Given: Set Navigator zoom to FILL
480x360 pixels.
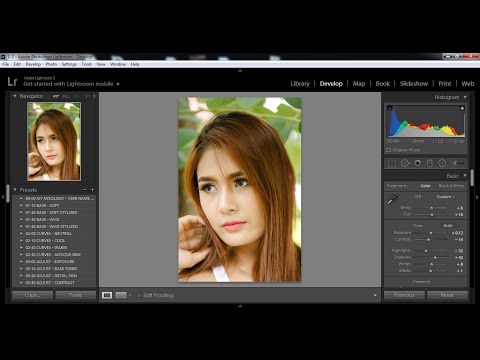Looking at the screenshot, I should 66,96.
